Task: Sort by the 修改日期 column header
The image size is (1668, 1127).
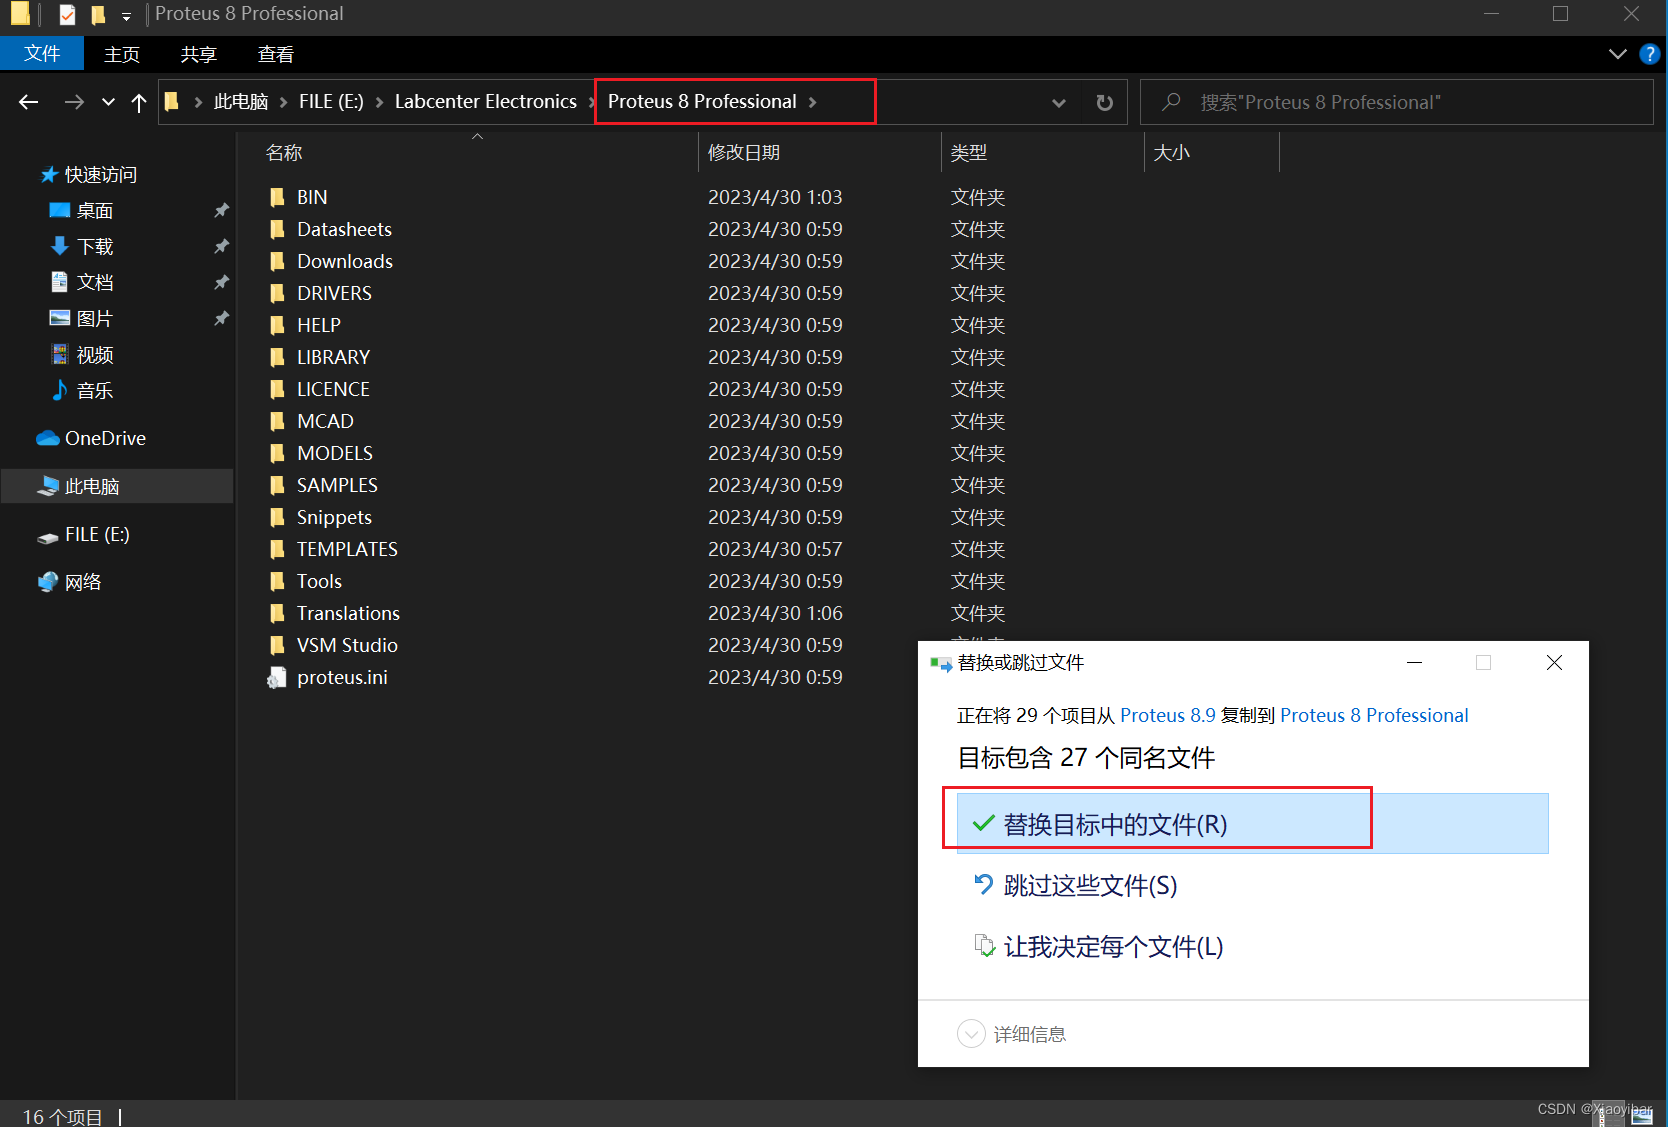Action: click(x=744, y=152)
